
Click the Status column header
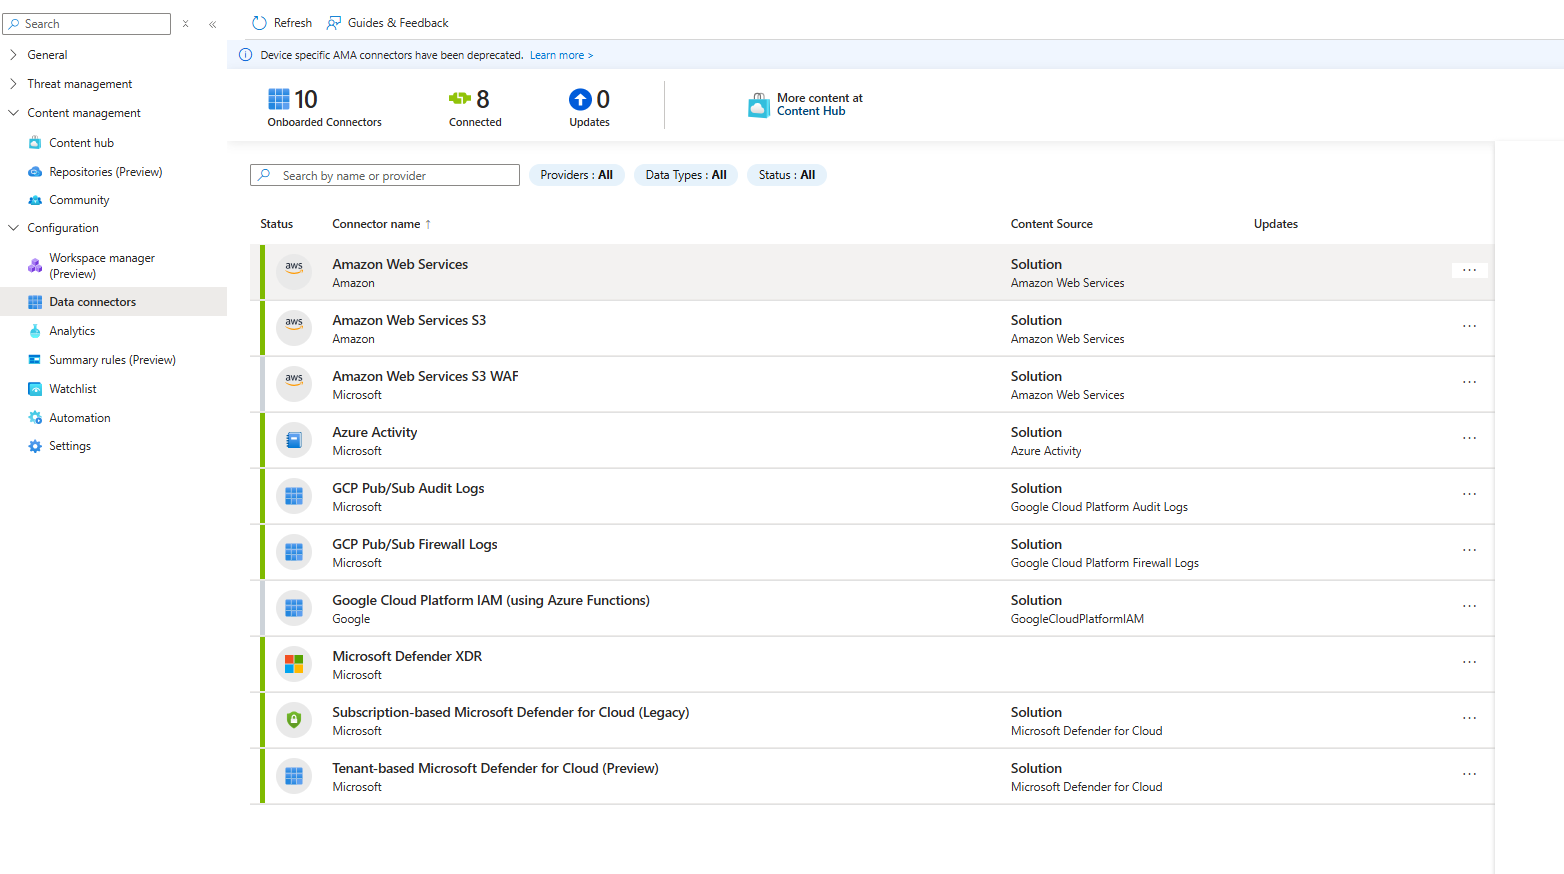coord(277,224)
